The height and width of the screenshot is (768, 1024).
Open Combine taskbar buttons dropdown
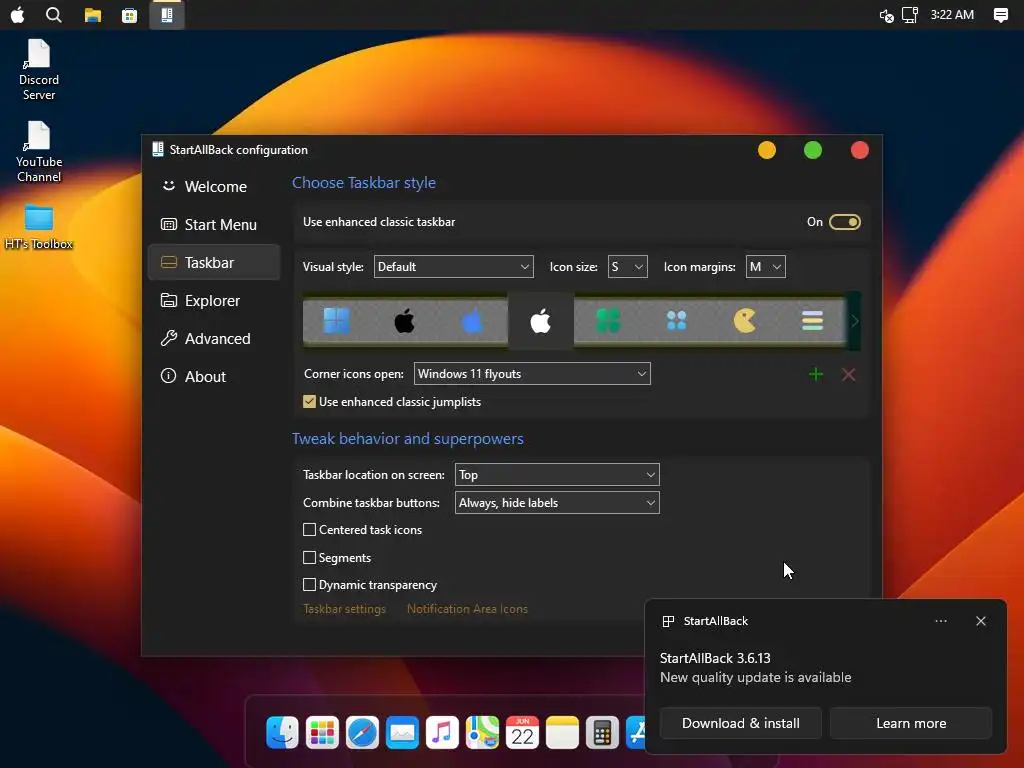pos(557,503)
